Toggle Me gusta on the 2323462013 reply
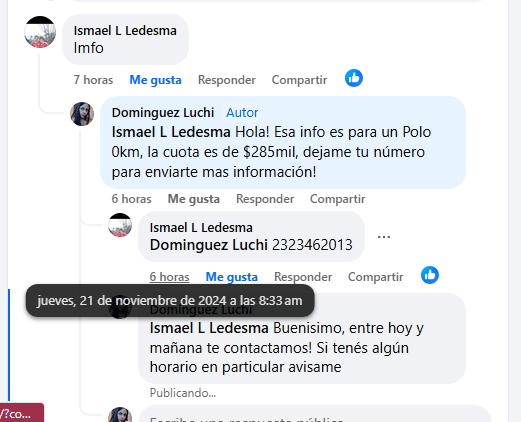Image resolution: width=521 pixels, height=422 pixels. [231, 277]
